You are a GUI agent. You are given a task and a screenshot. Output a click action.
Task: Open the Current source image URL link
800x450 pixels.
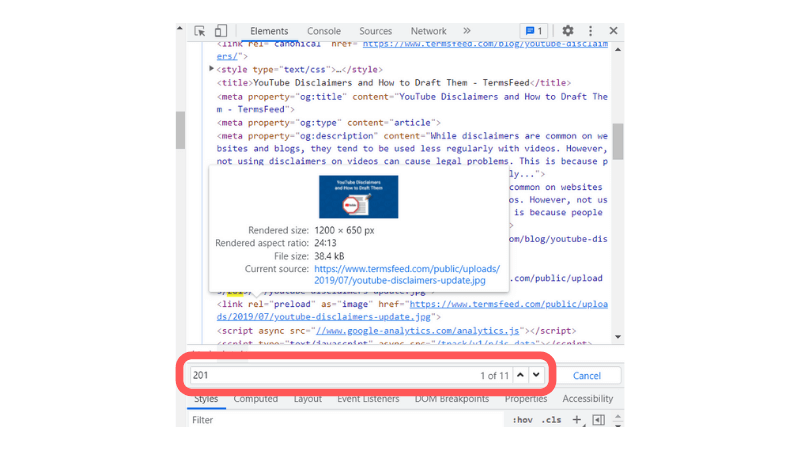pos(407,274)
